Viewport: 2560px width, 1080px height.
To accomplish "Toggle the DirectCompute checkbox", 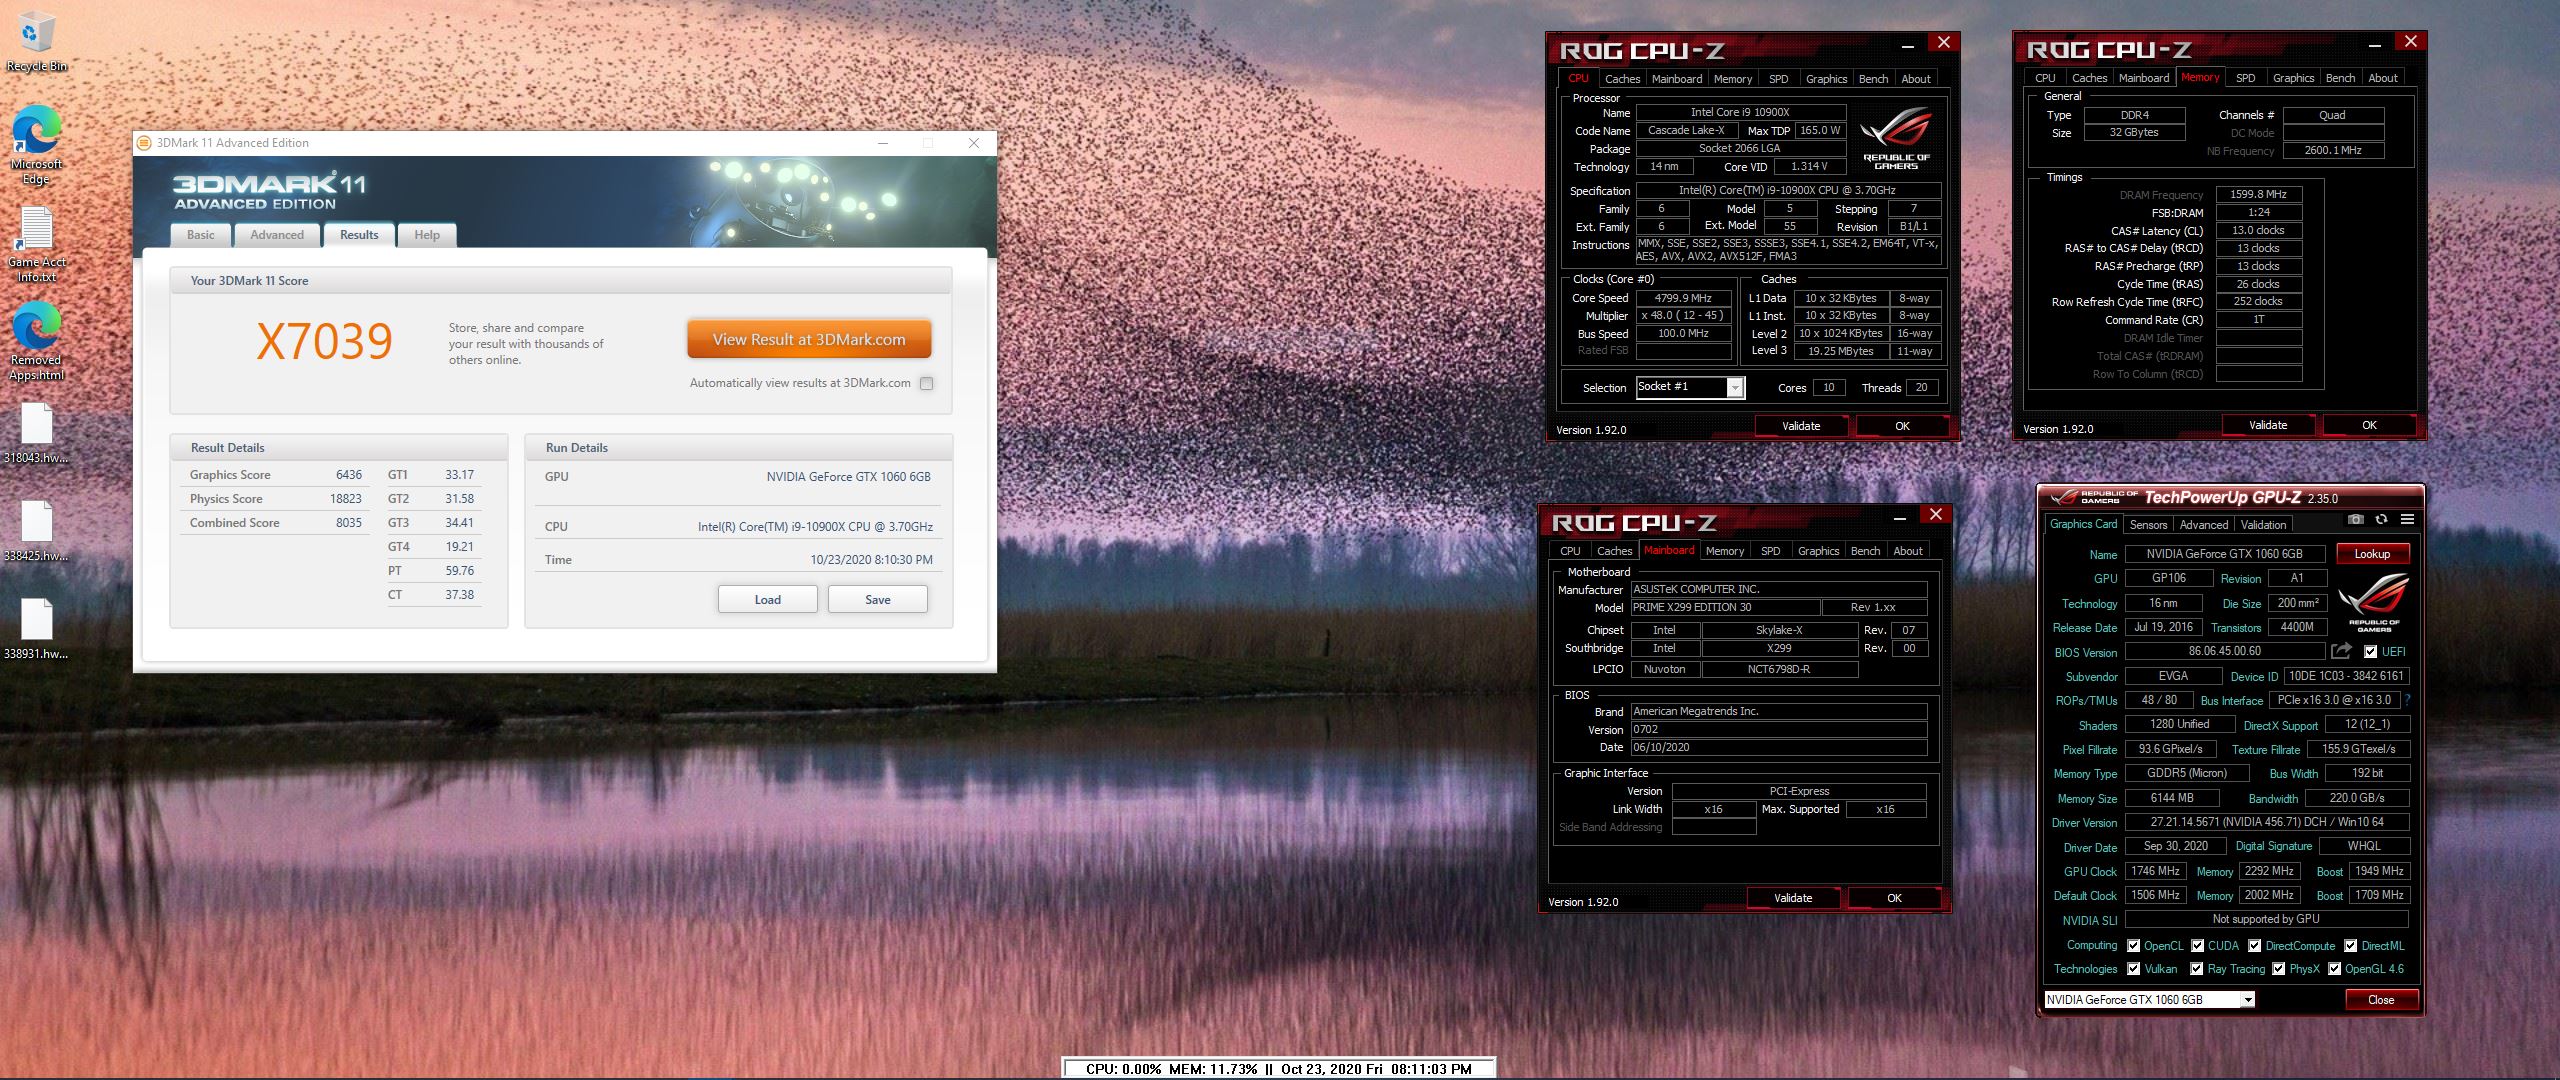I will 2254,946.
